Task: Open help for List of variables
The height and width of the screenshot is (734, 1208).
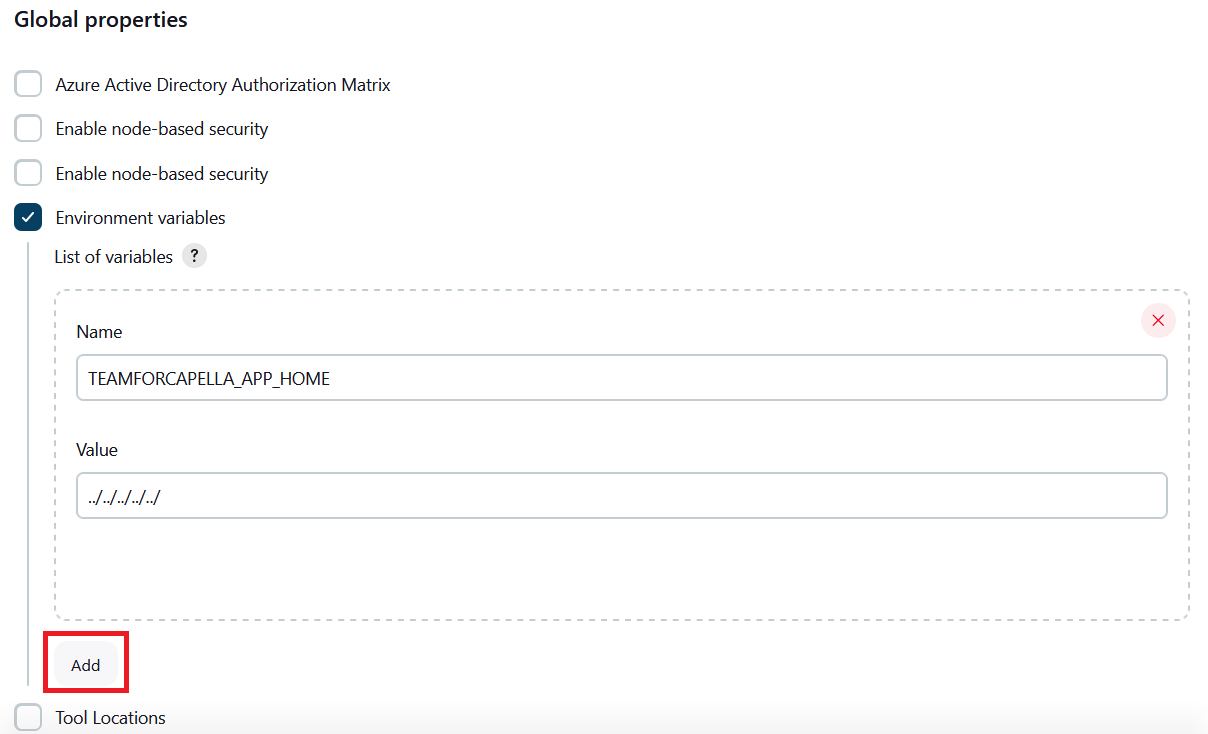Action: coord(195,257)
